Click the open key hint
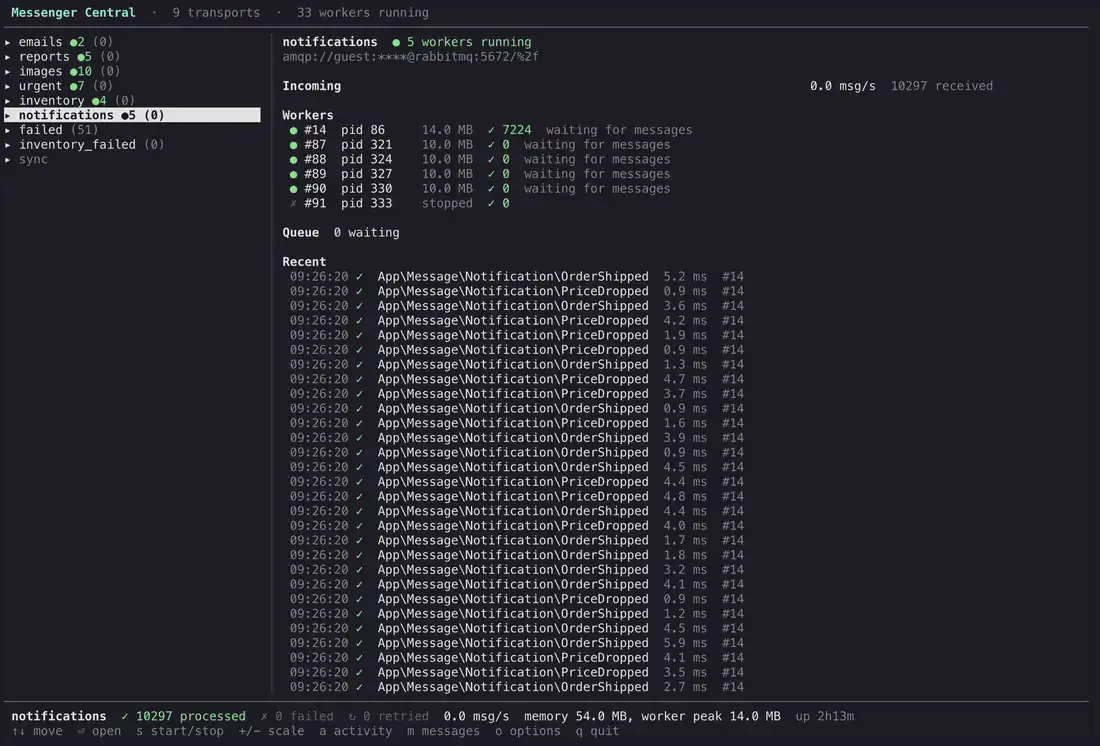Viewport: 1100px width, 746px height. [x=99, y=731]
